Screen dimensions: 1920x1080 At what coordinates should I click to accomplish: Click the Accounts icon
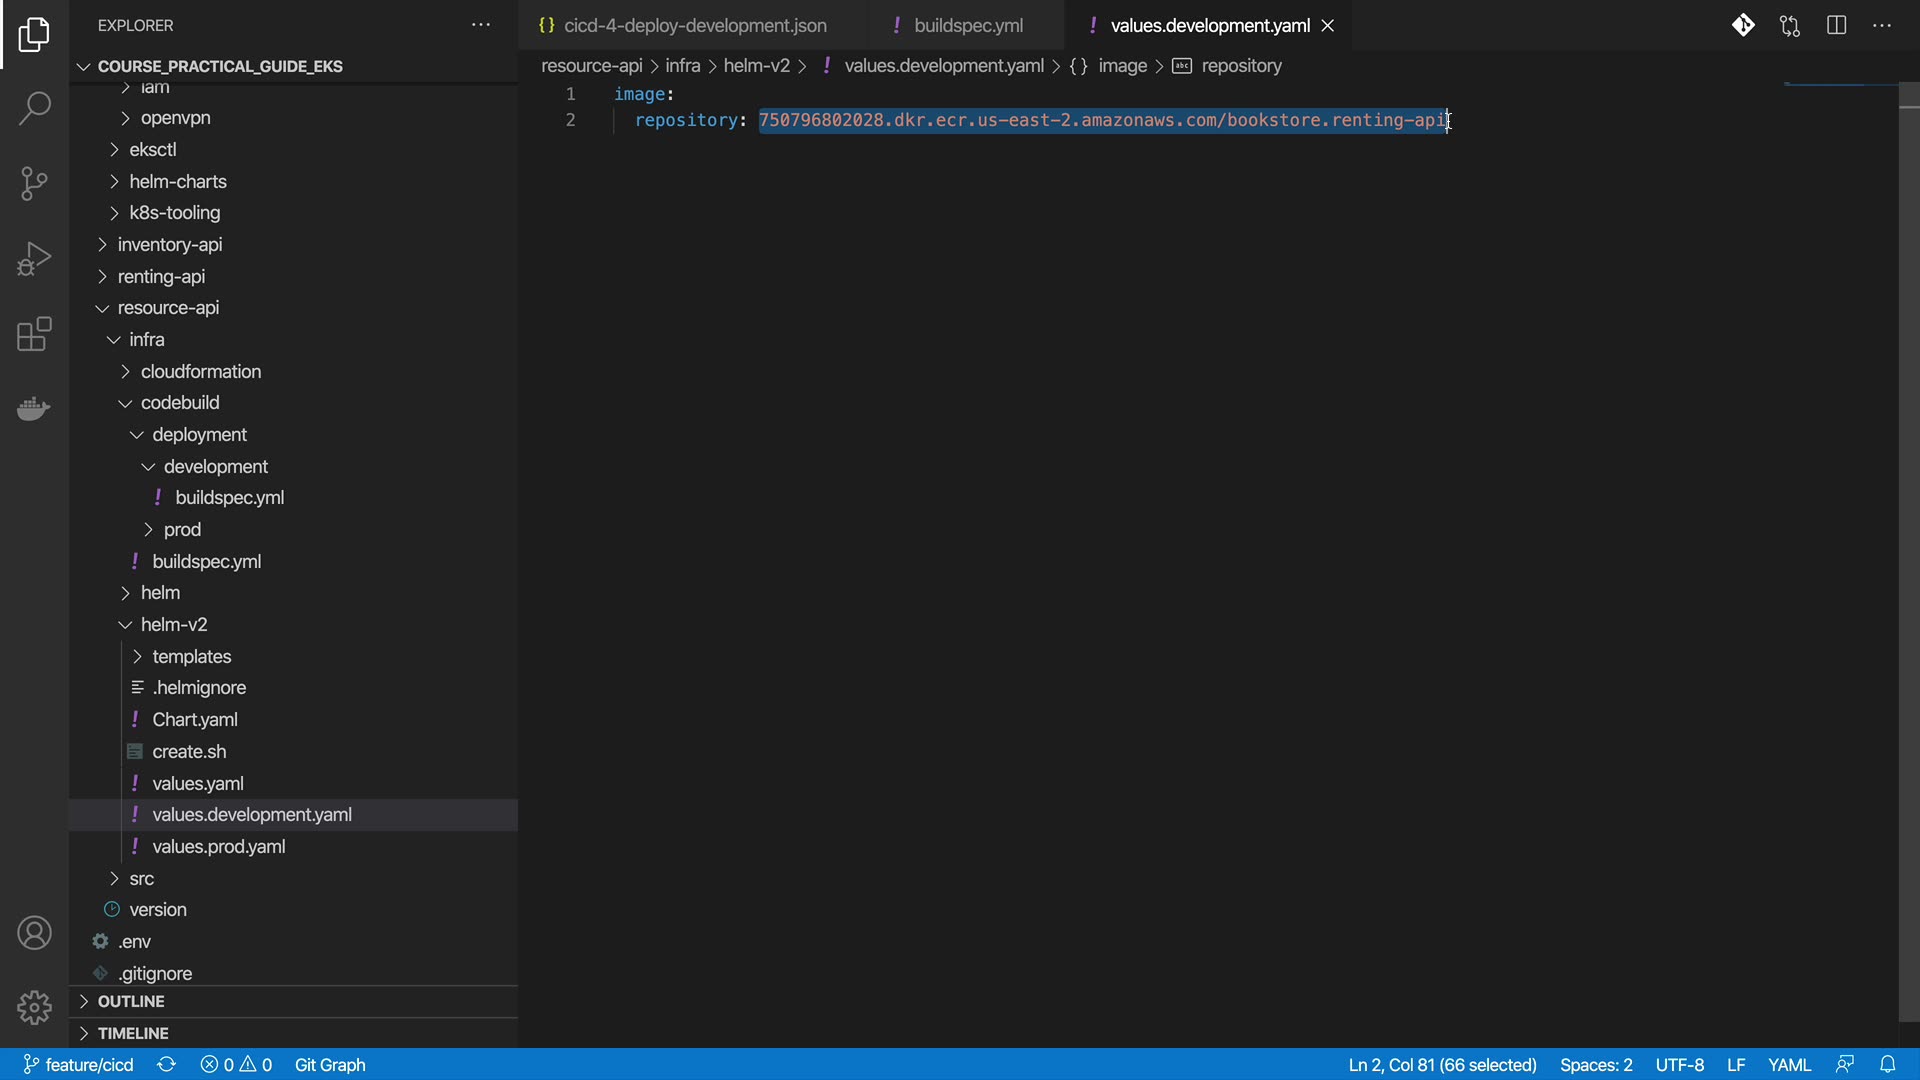(34, 933)
